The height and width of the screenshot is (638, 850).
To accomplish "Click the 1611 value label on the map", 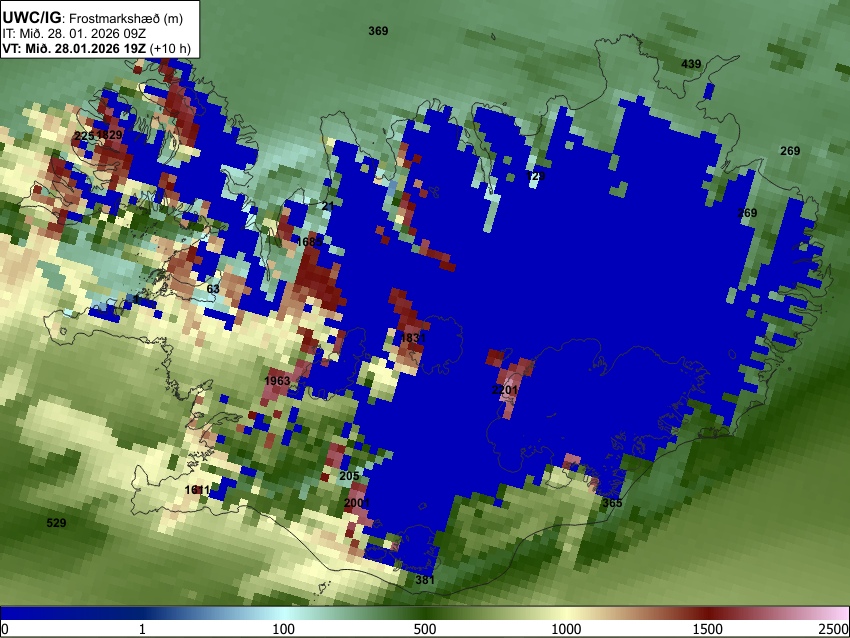I will tap(197, 490).
